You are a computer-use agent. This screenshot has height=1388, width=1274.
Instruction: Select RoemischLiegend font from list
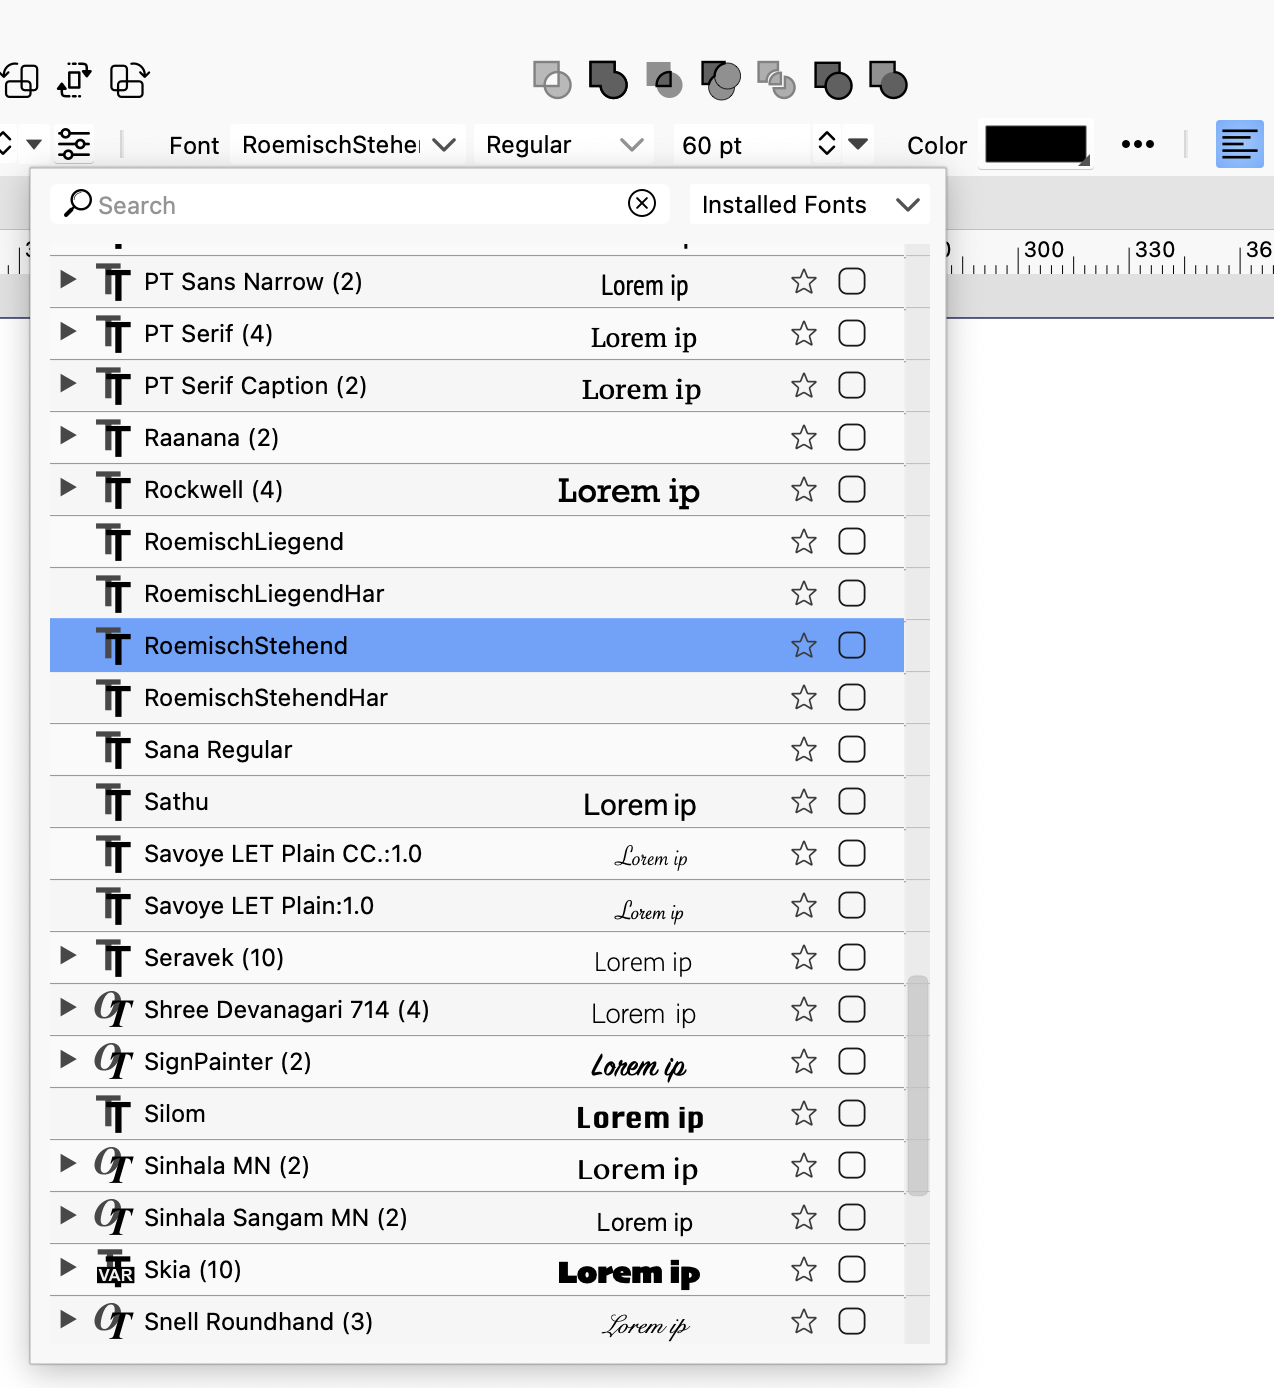244,542
